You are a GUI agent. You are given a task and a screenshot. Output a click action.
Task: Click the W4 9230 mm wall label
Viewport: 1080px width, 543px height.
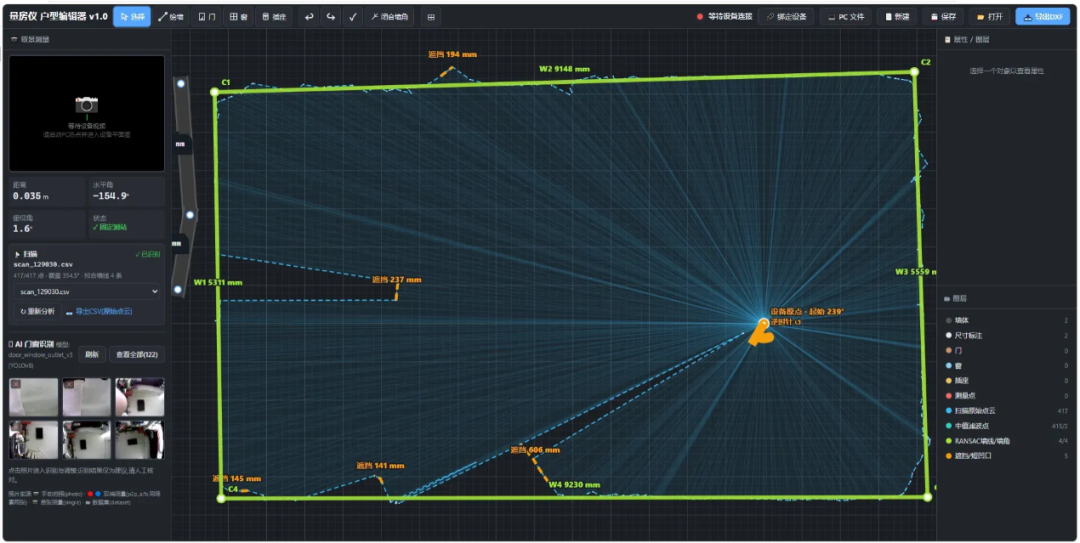pyautogui.click(x=574, y=485)
